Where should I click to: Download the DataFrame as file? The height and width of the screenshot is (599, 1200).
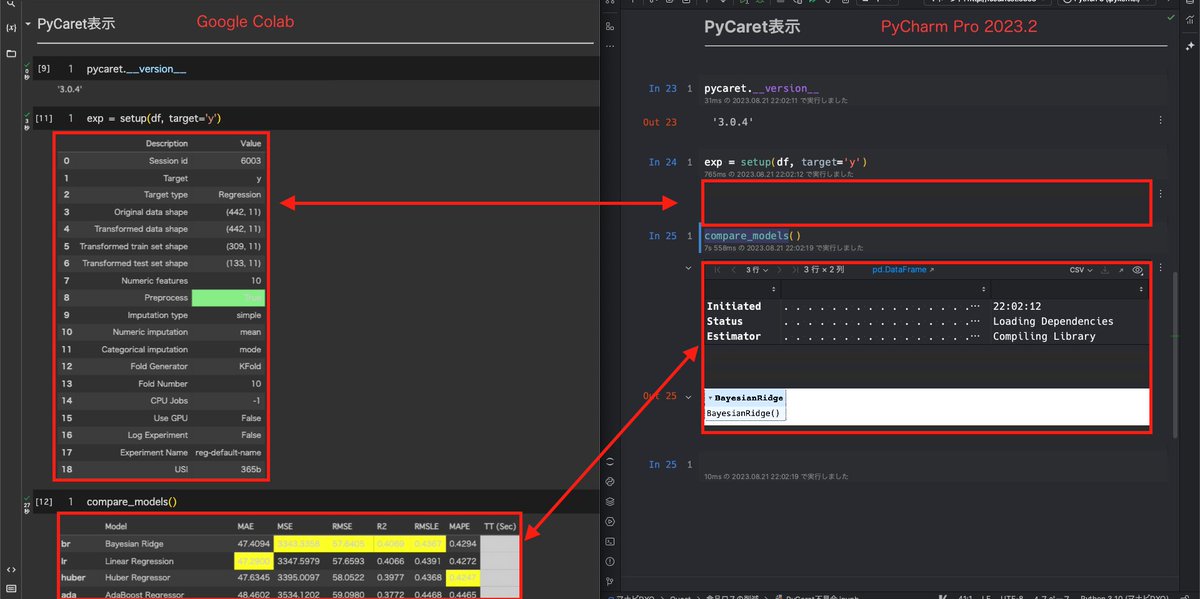click(x=1105, y=270)
